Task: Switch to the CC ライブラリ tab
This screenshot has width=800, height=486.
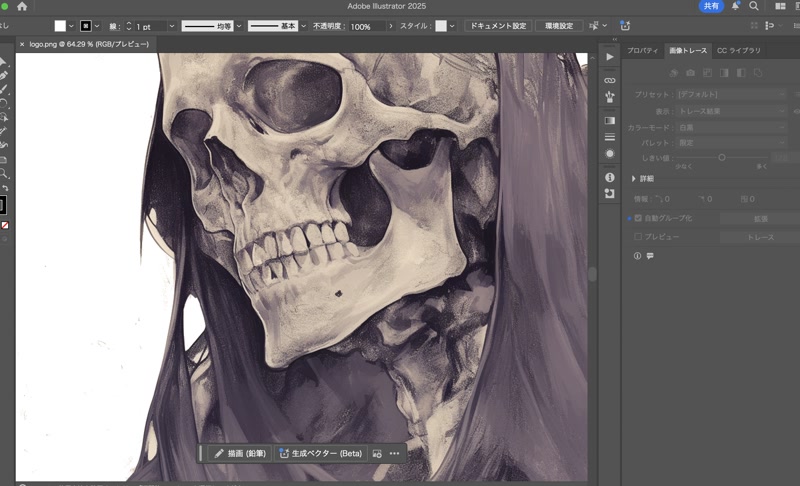Action: click(x=738, y=50)
